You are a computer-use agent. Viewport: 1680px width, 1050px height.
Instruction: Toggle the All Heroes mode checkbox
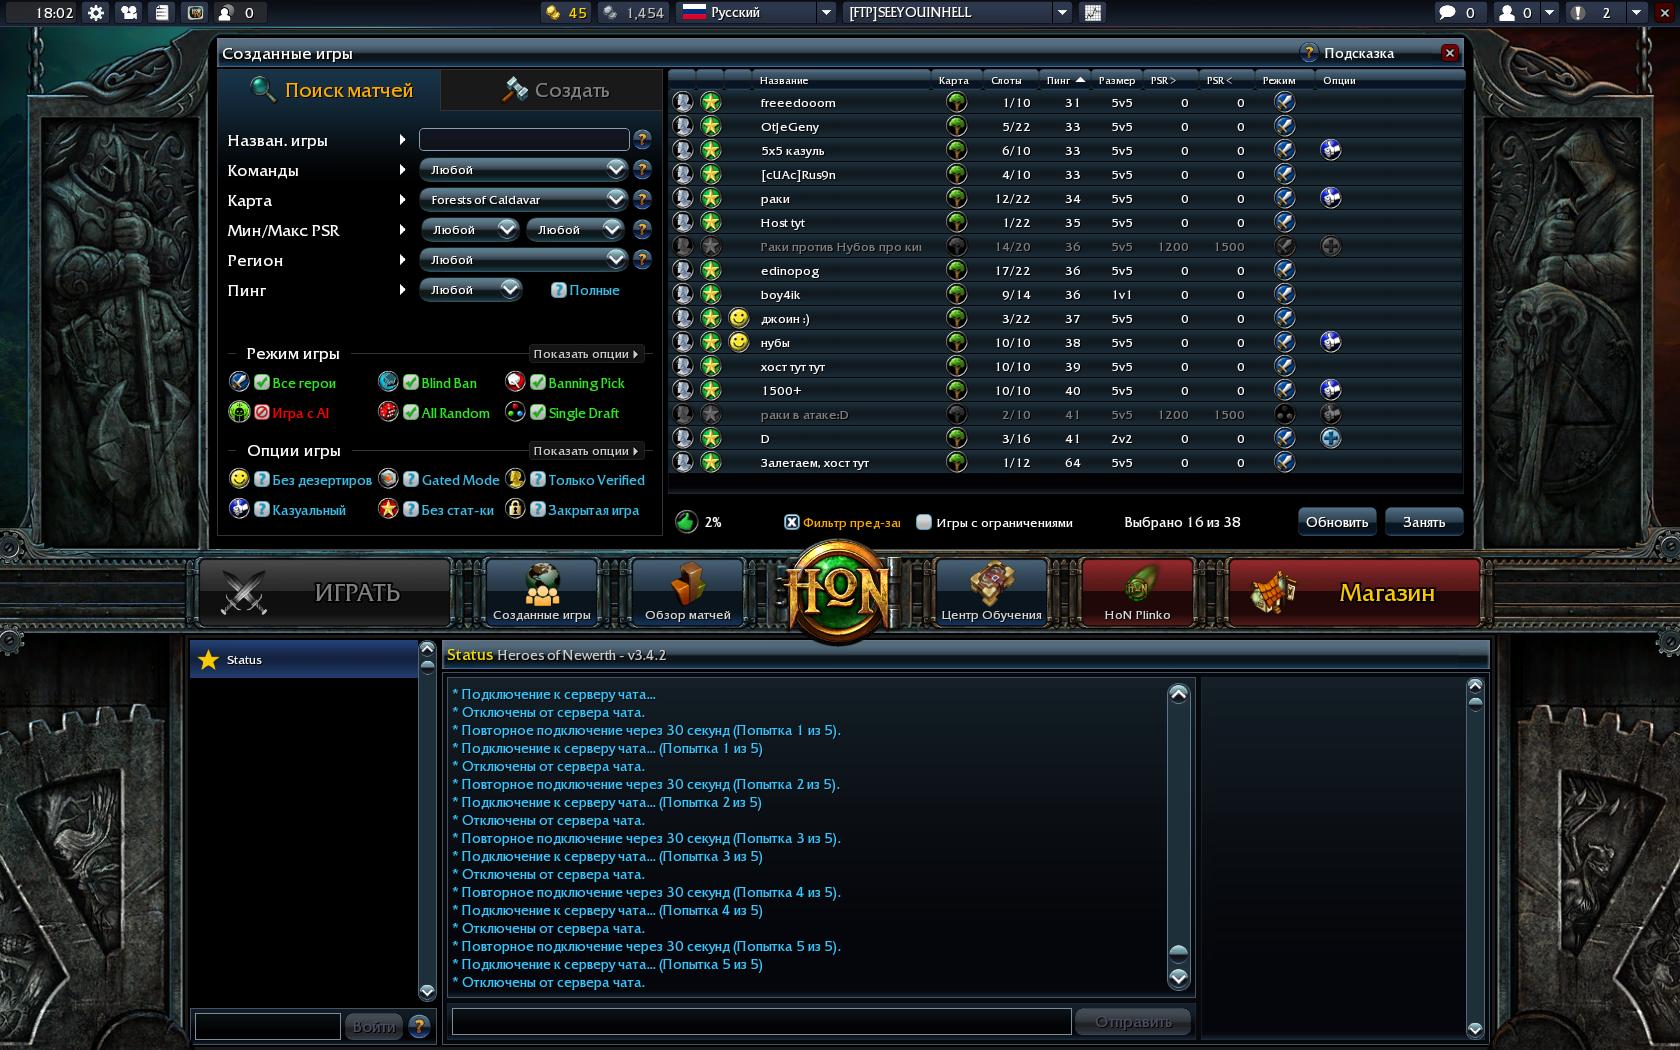262,382
